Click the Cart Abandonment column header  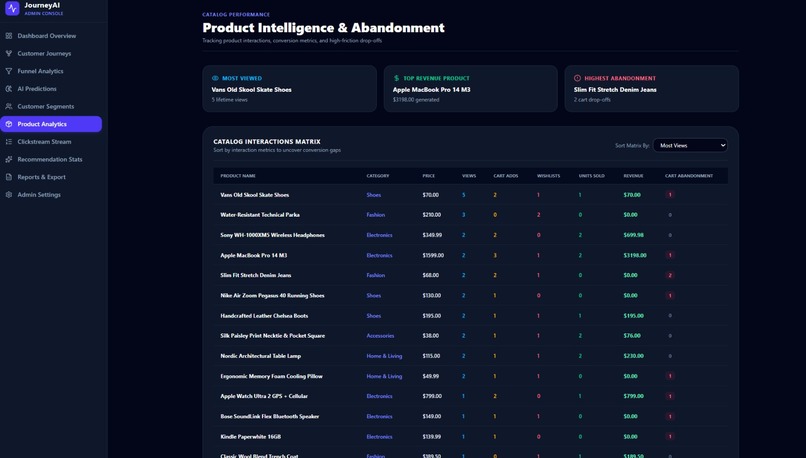tap(689, 176)
